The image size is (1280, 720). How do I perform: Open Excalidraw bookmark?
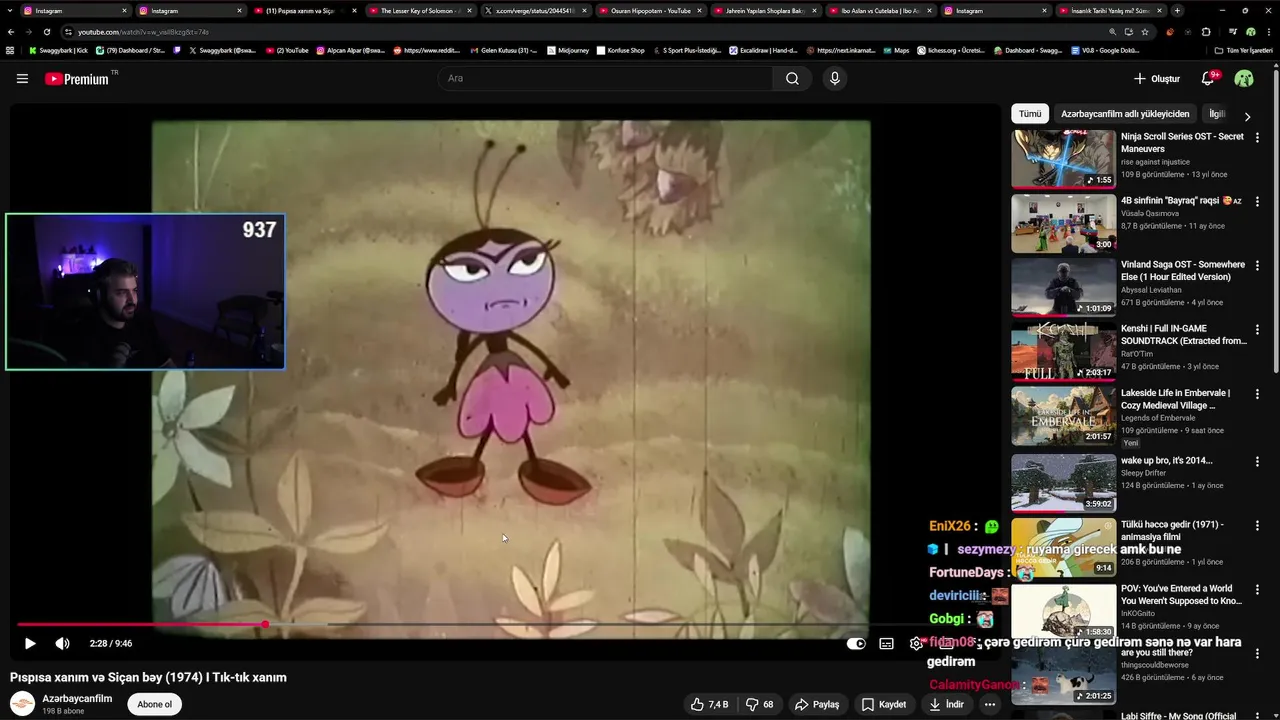tap(765, 50)
